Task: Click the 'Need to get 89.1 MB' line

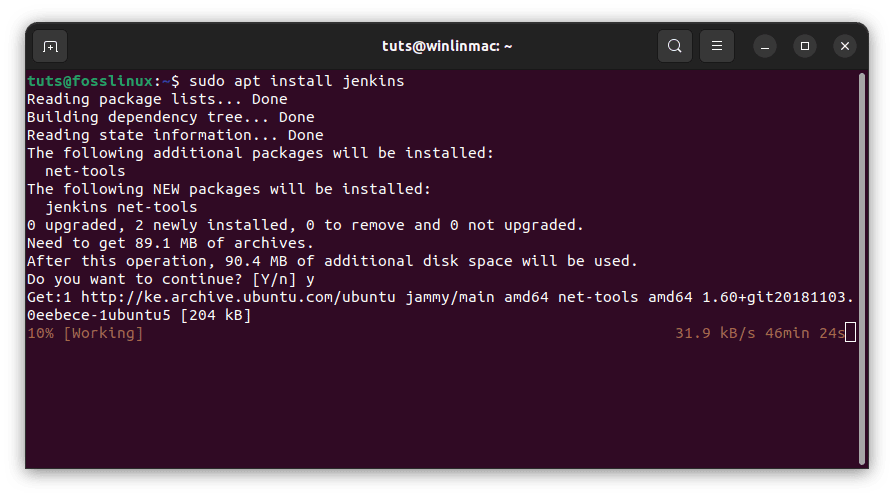Action: tap(170, 243)
